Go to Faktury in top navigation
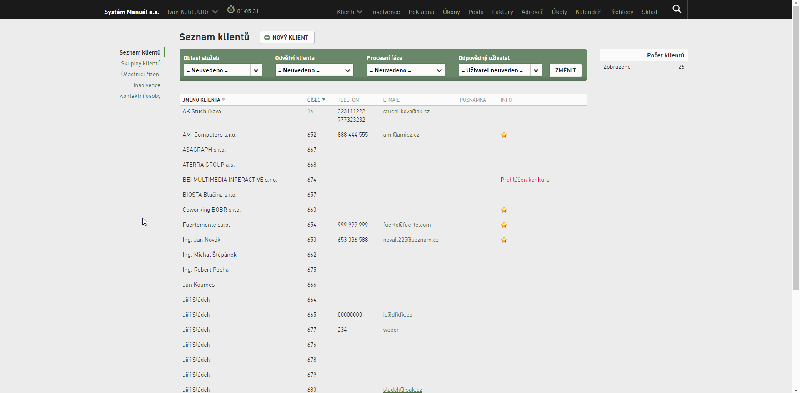The width and height of the screenshot is (800, 393). click(503, 12)
